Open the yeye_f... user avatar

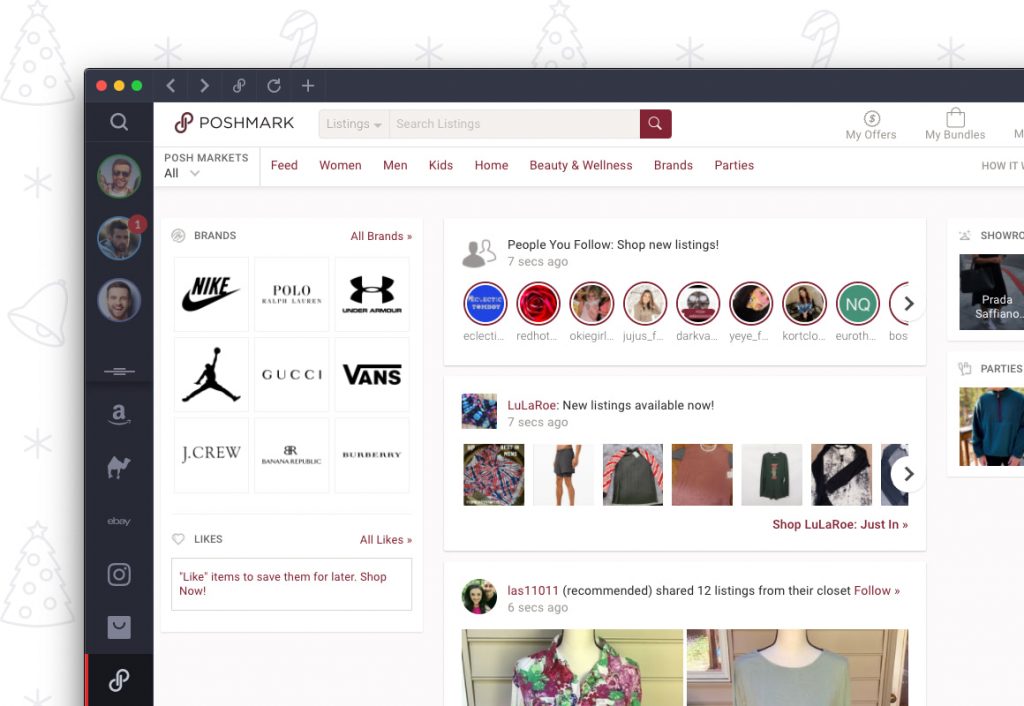pos(751,304)
